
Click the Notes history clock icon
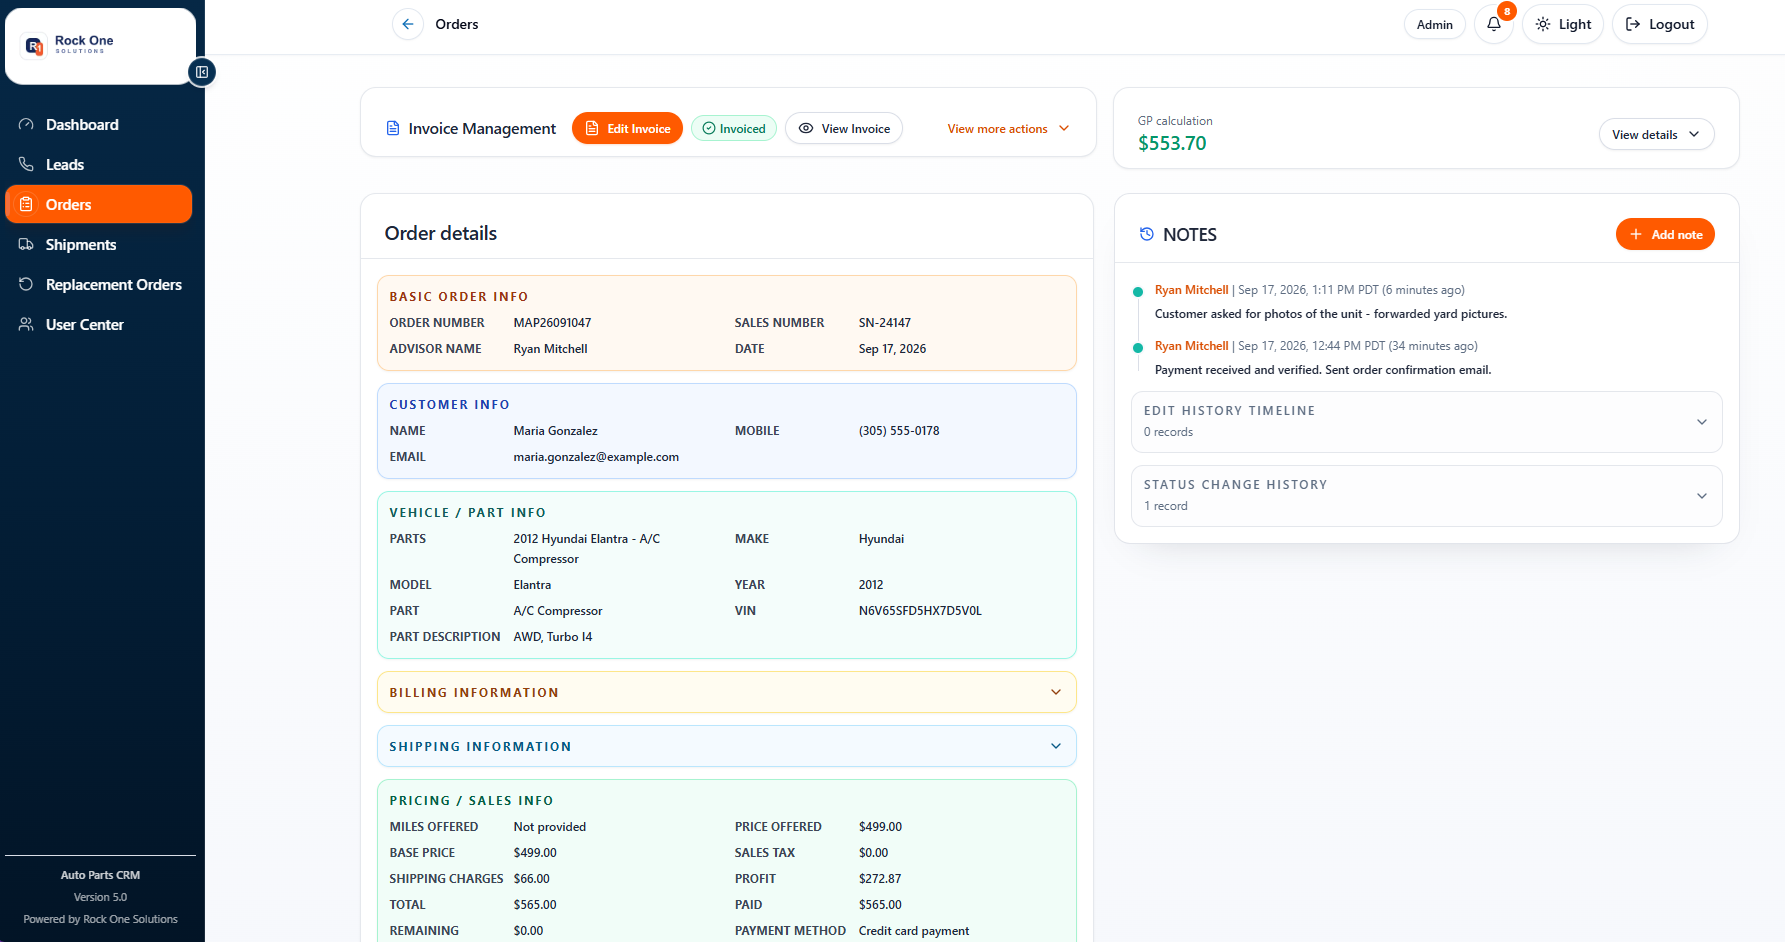tap(1147, 234)
